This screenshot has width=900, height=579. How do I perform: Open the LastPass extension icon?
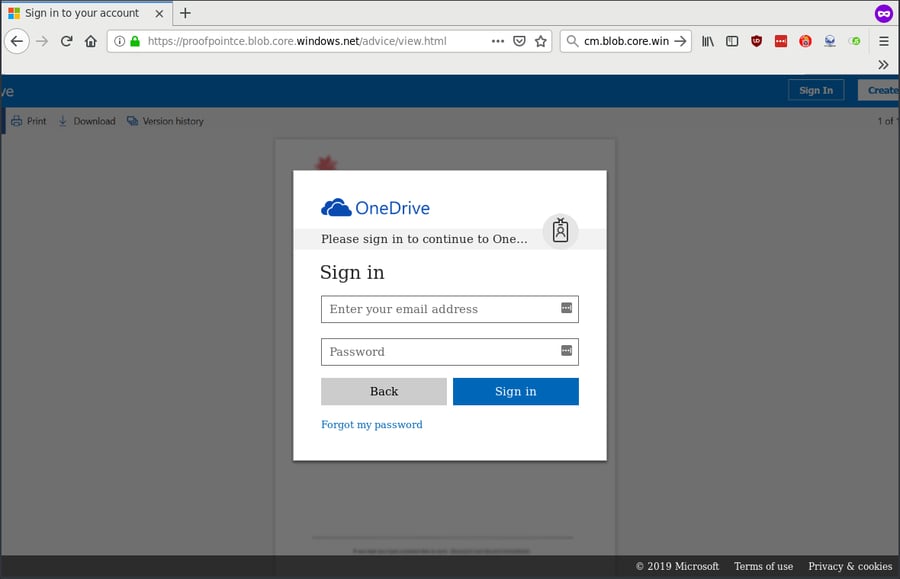pyautogui.click(x=781, y=41)
